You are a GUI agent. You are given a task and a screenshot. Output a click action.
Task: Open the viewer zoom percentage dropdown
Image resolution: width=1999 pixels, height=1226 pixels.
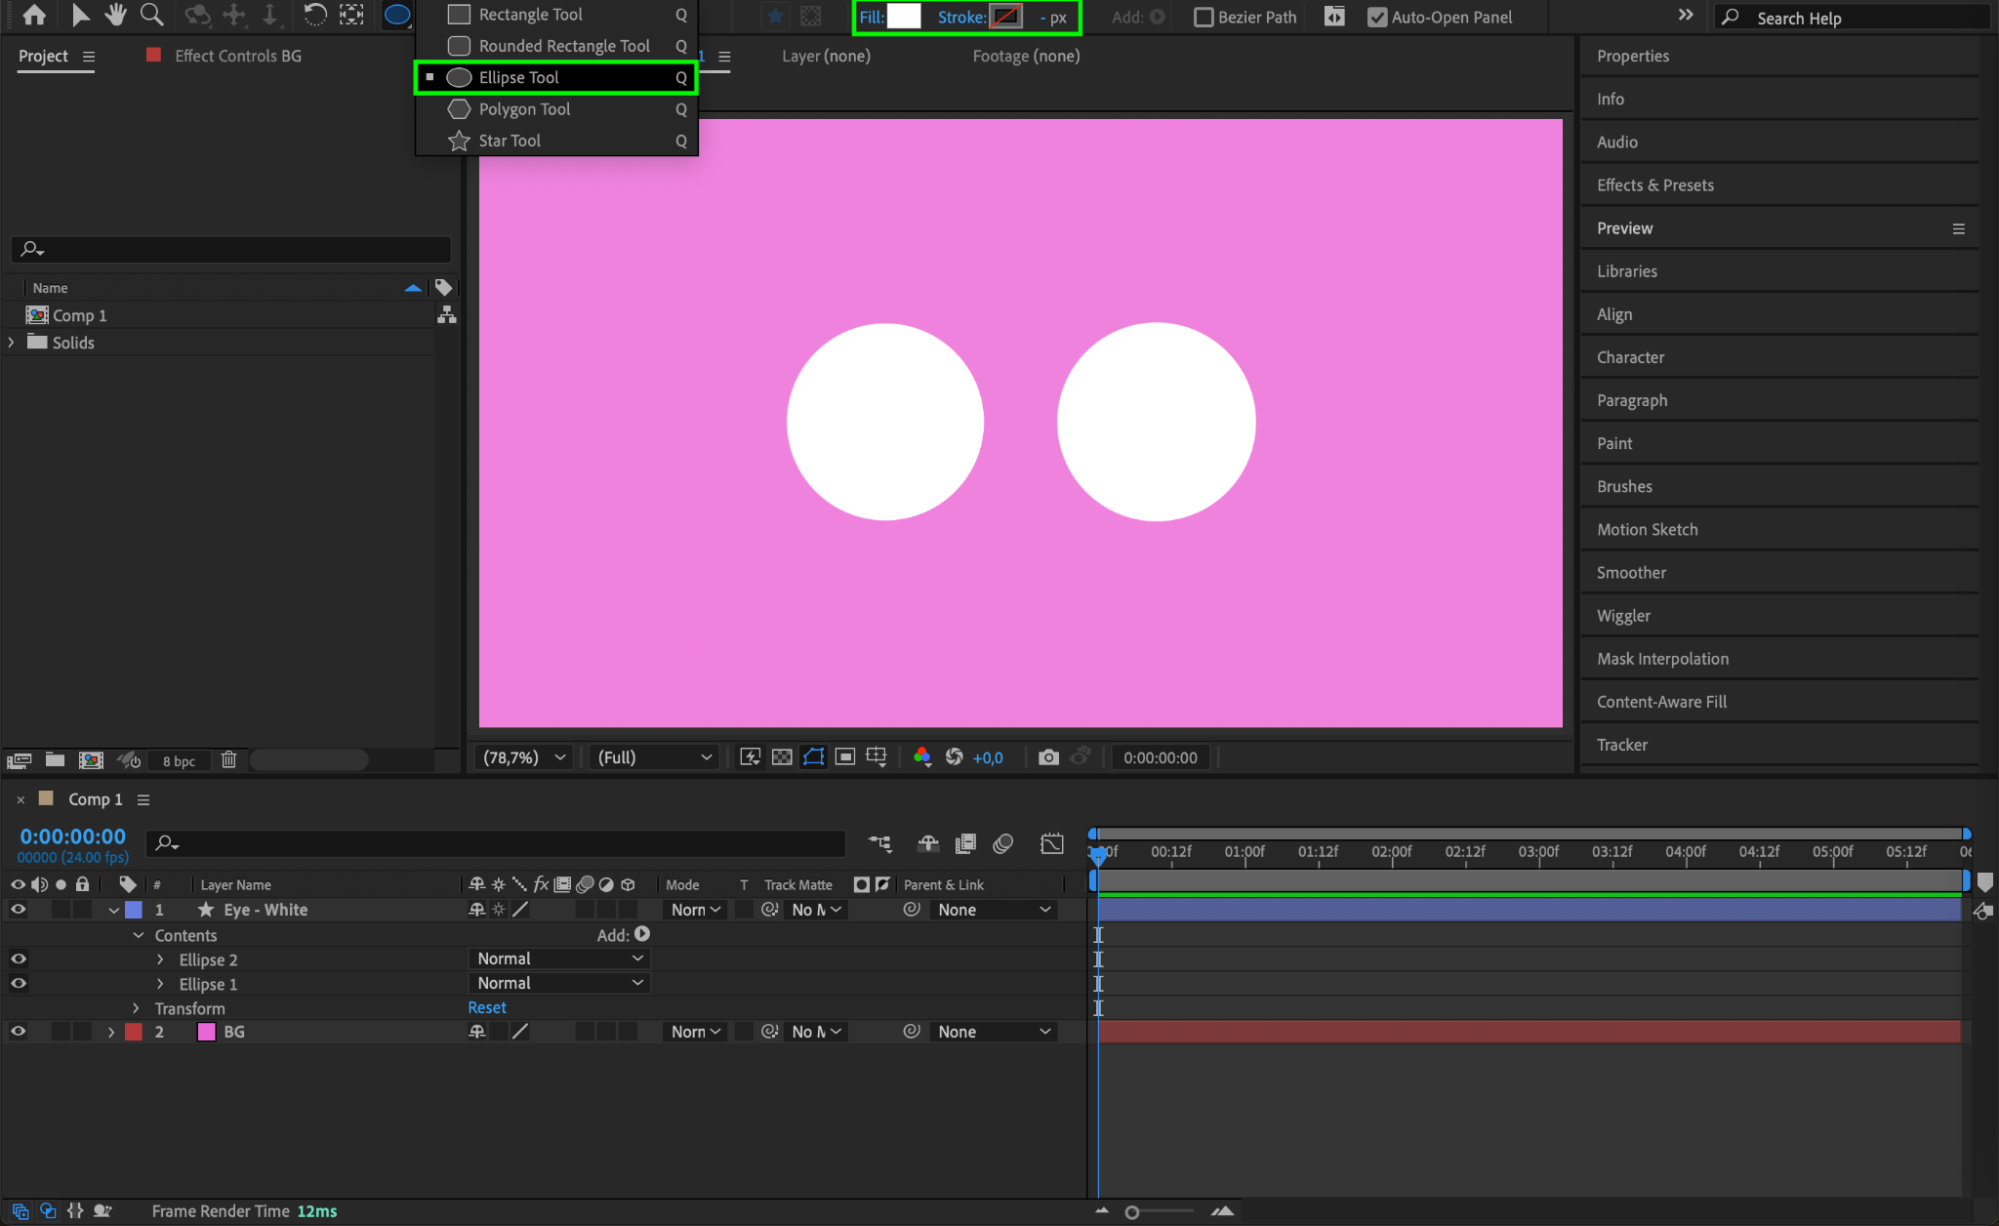coord(524,757)
